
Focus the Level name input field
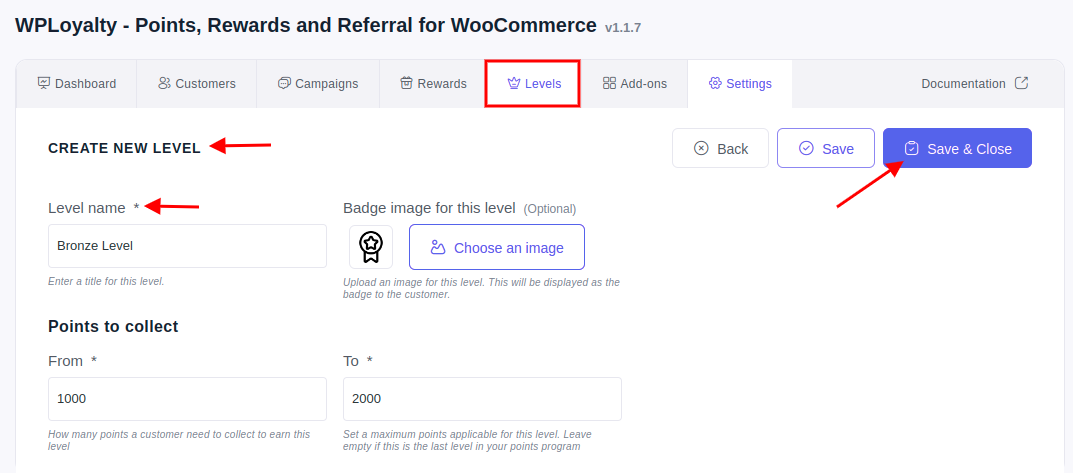(x=188, y=246)
